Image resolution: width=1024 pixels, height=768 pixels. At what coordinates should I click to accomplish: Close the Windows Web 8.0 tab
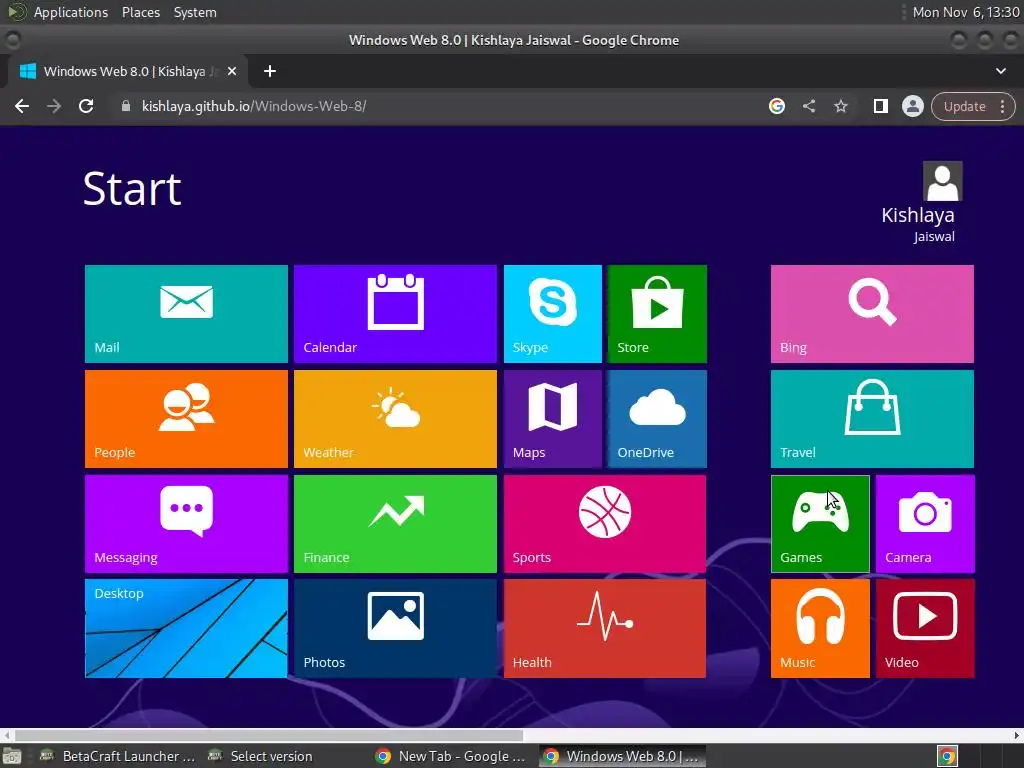pos(232,71)
